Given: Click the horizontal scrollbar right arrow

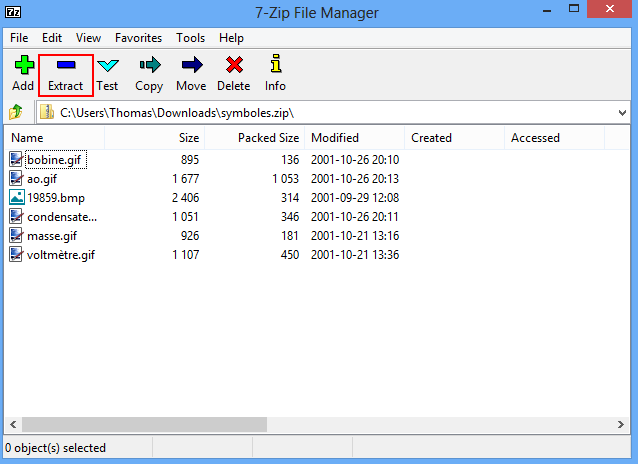Looking at the screenshot, I should 621,425.
